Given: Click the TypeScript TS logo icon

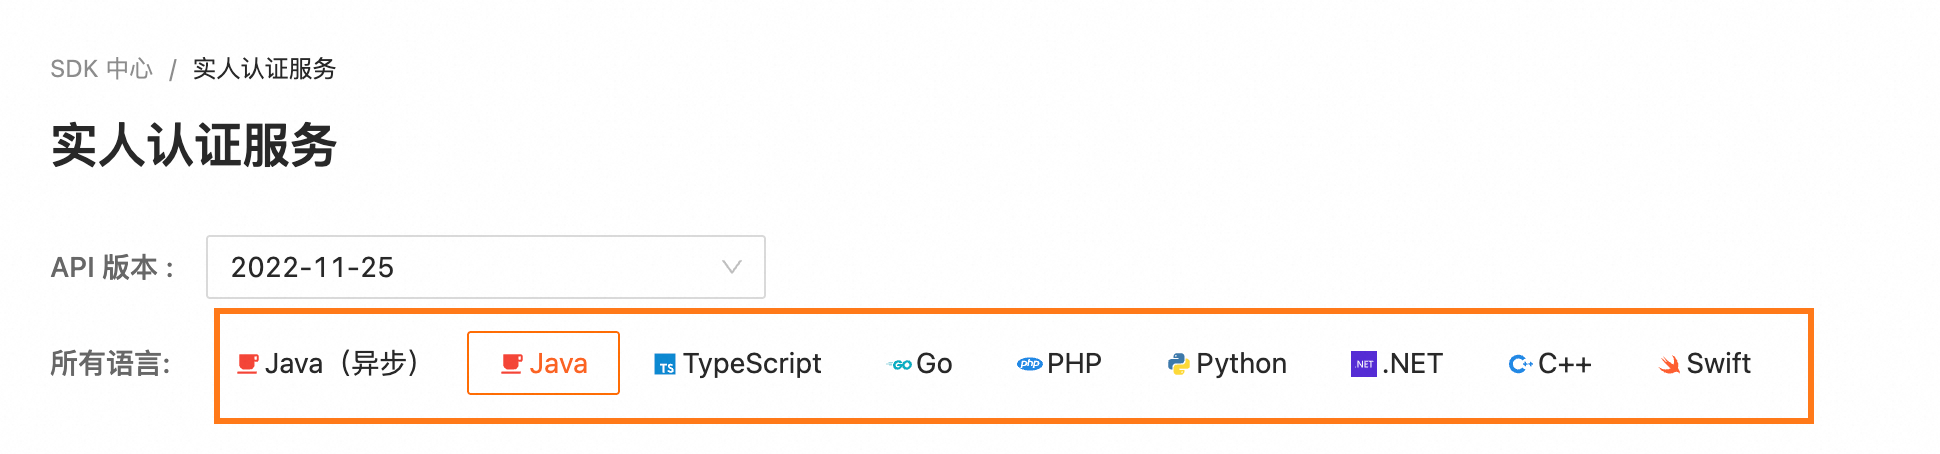Looking at the screenshot, I should point(665,365).
